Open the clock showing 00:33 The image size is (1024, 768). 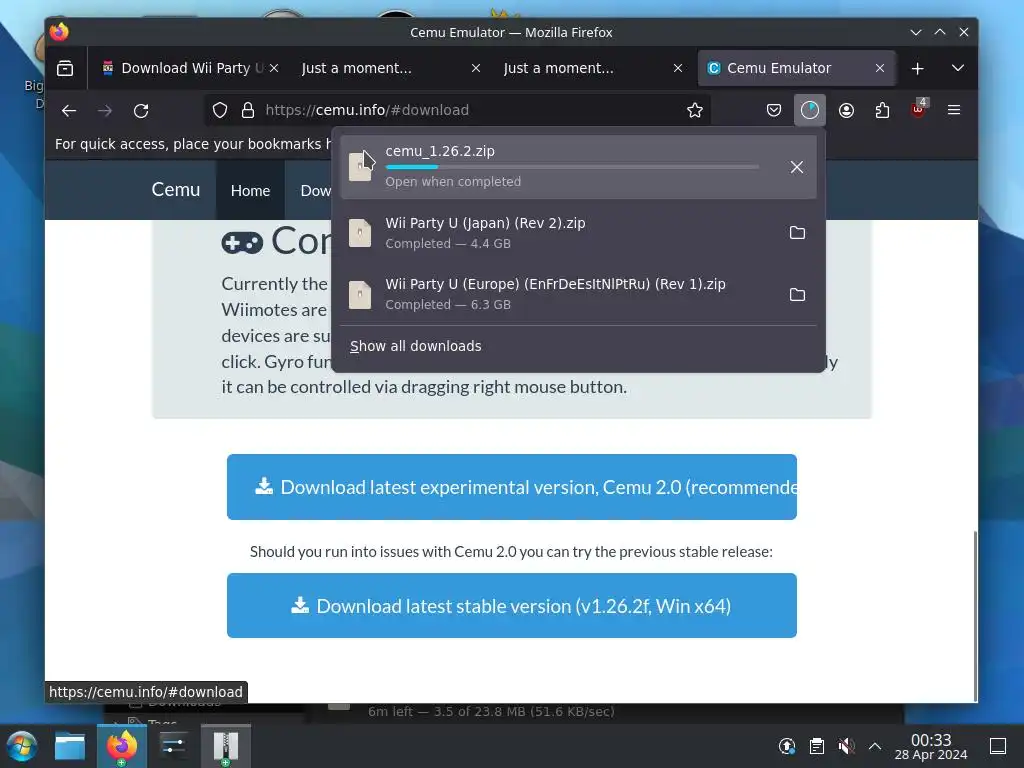[931, 746]
